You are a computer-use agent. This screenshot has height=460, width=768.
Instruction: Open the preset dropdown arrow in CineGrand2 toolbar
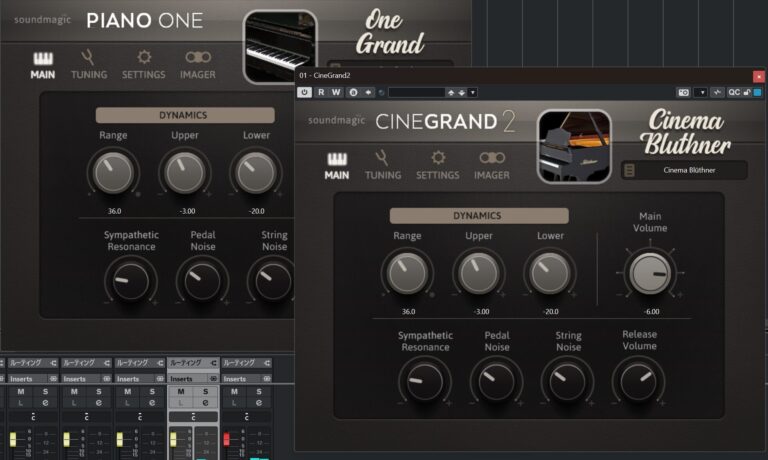click(473, 92)
